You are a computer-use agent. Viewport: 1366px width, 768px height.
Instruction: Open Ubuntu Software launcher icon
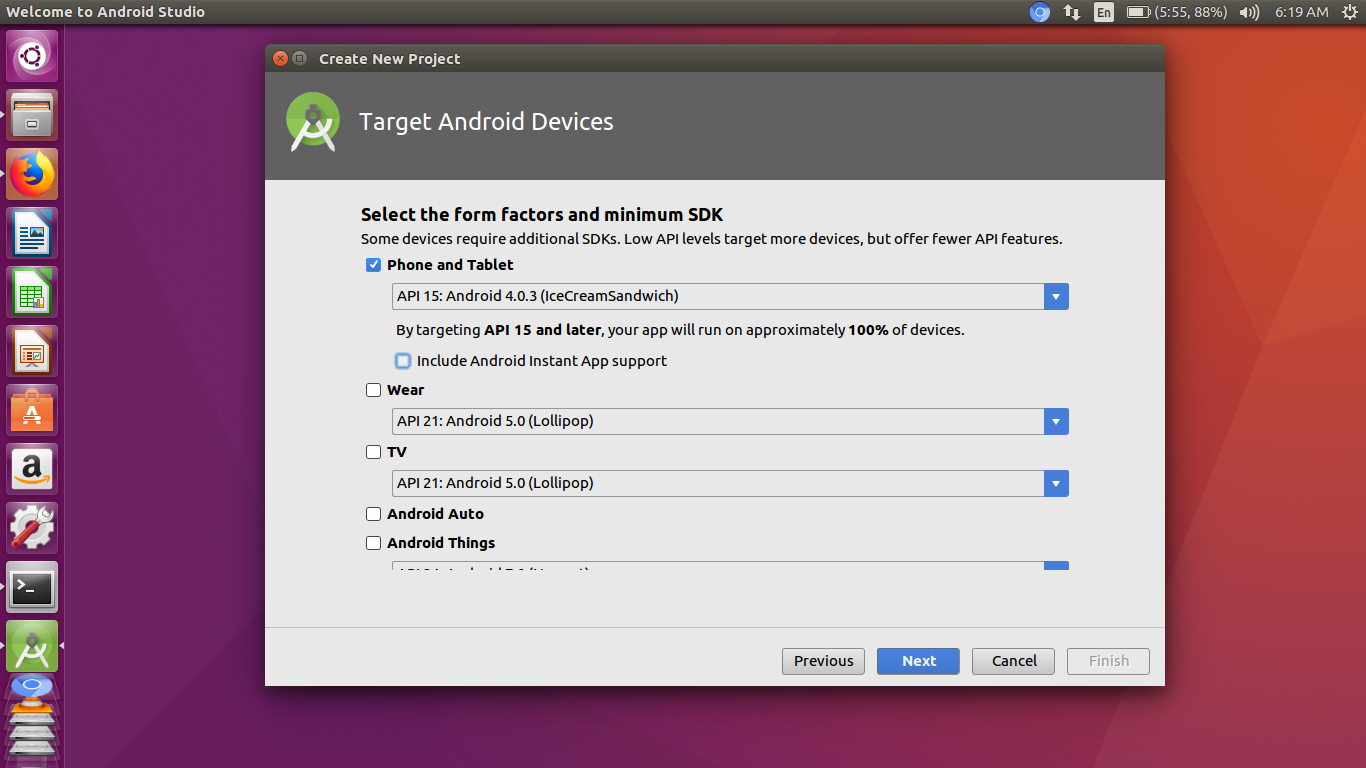[x=32, y=410]
